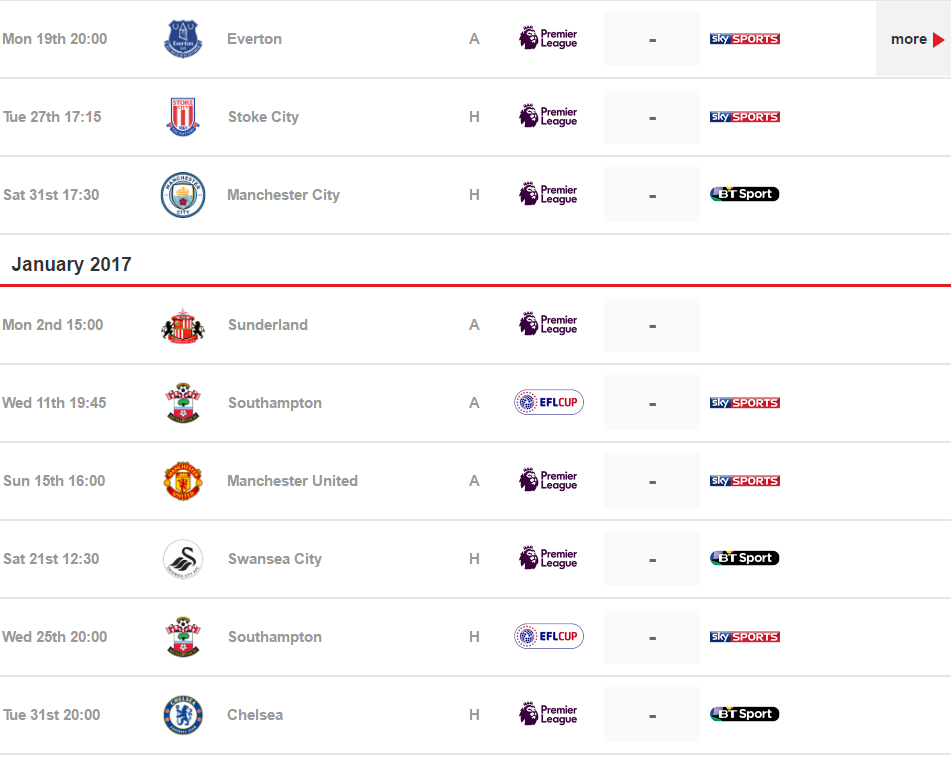Click the Stoke City club crest
Viewport: 951px width, 757px height.
coord(183,117)
